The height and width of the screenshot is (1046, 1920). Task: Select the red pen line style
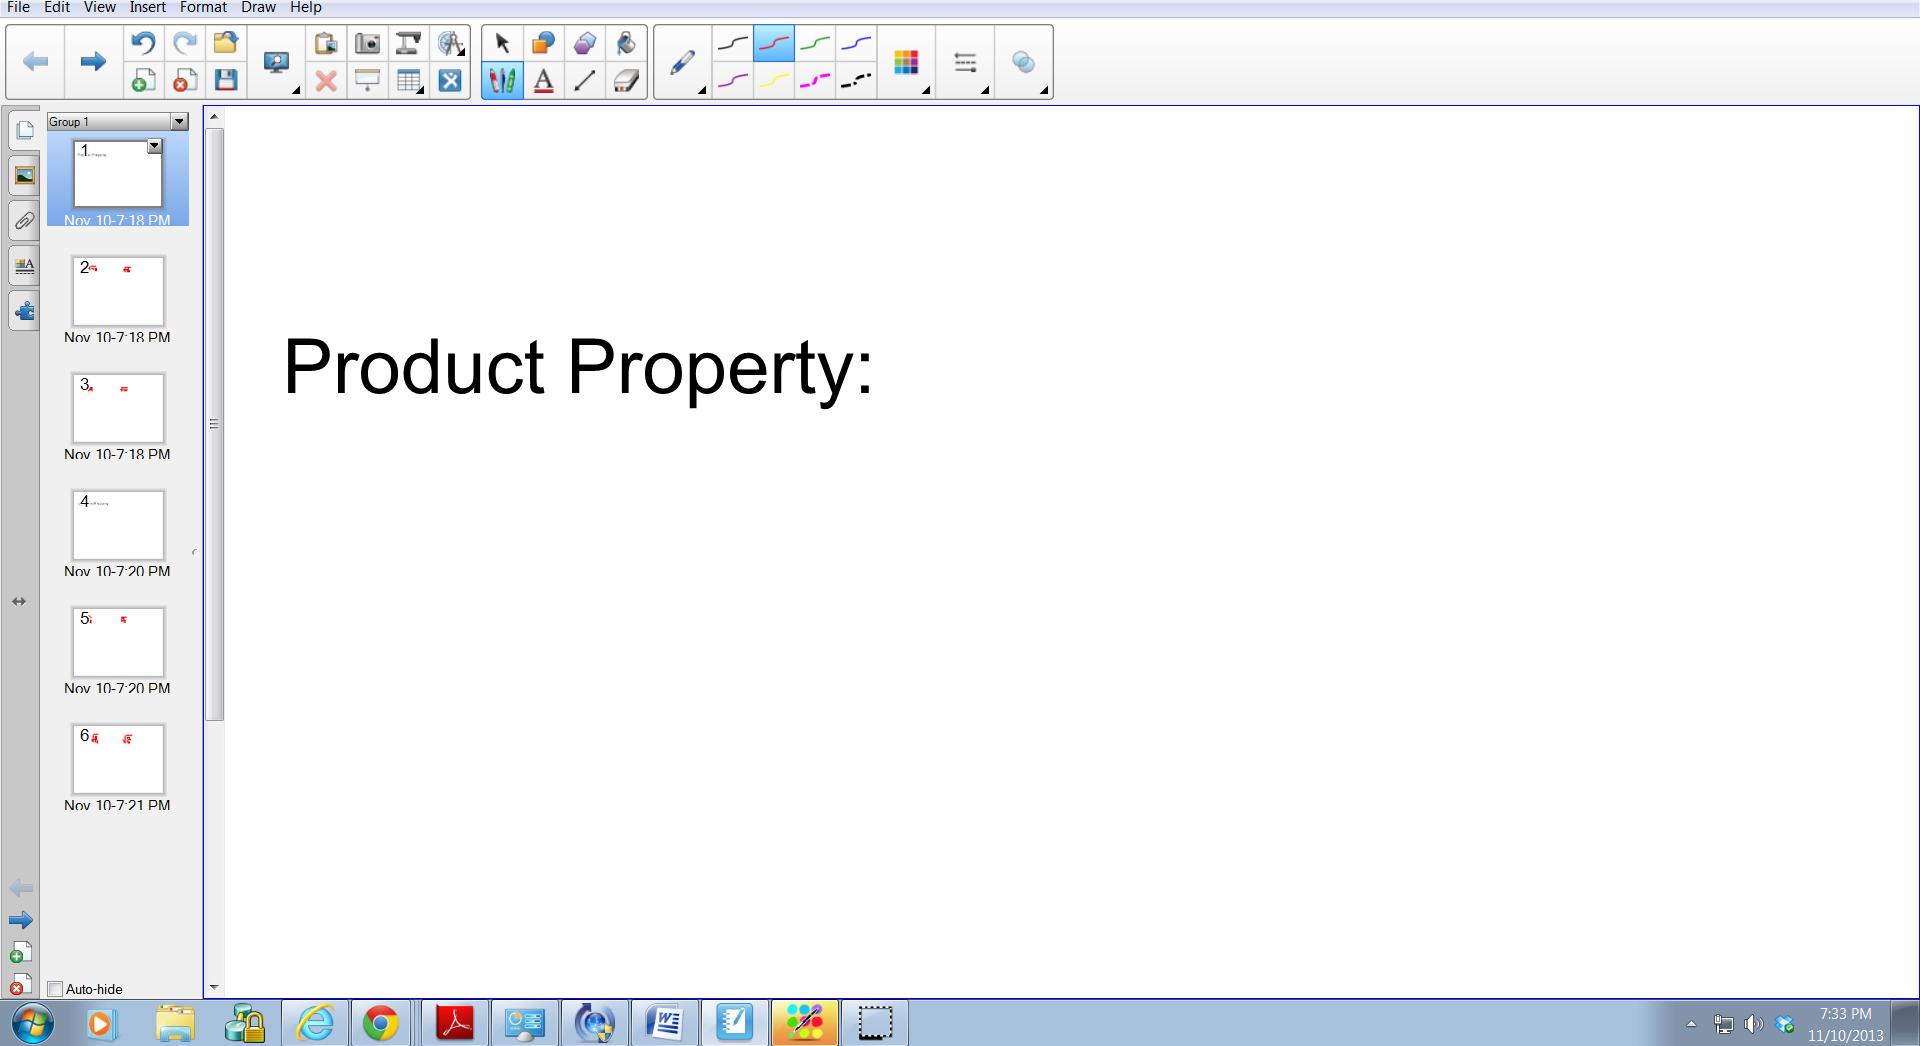point(773,43)
